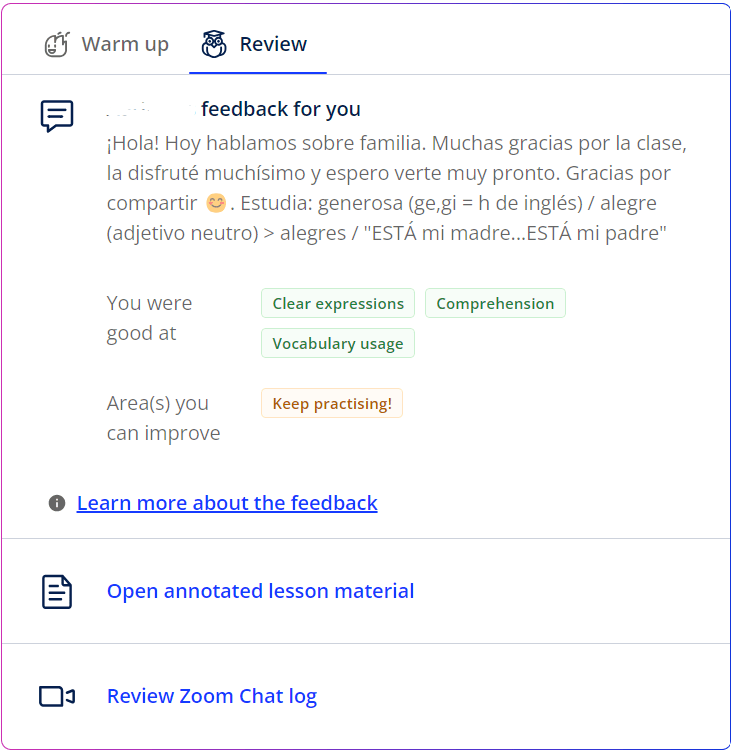Viewport: 732px width, 752px height.
Task: Select the Vocabulary usage tag
Action: (338, 344)
